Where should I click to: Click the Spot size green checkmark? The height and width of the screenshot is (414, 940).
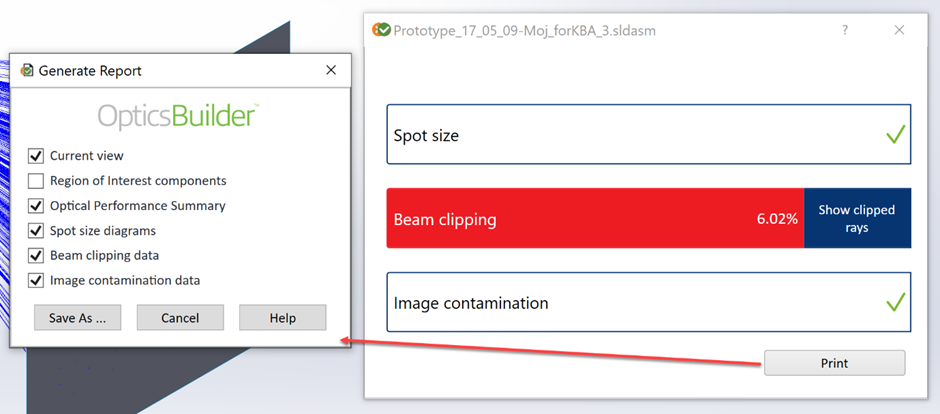coord(895,134)
